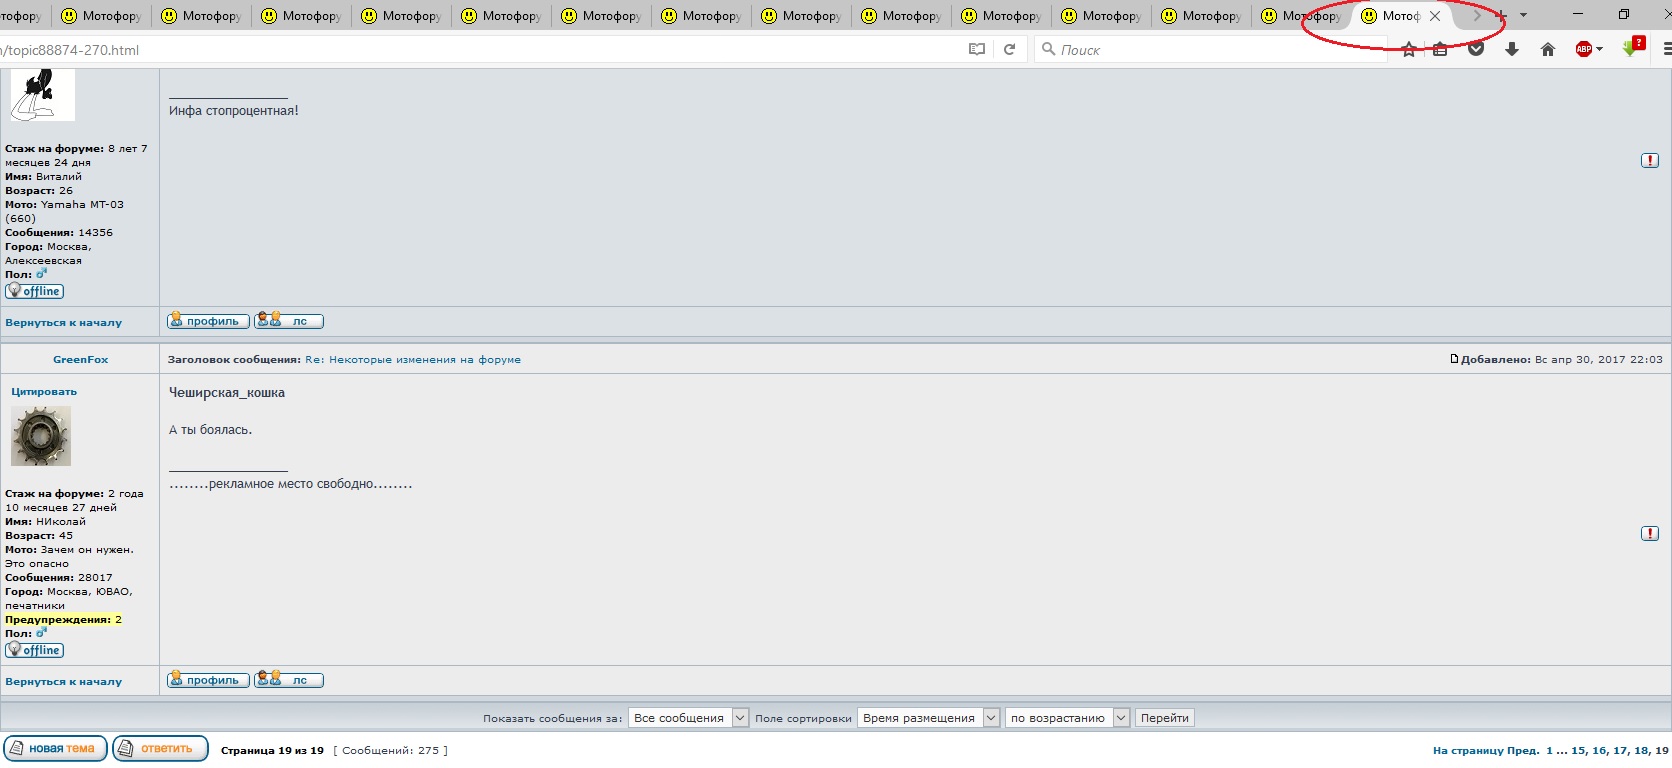Reload the page with the refresh icon
1672x768 pixels.
pyautogui.click(x=1010, y=49)
